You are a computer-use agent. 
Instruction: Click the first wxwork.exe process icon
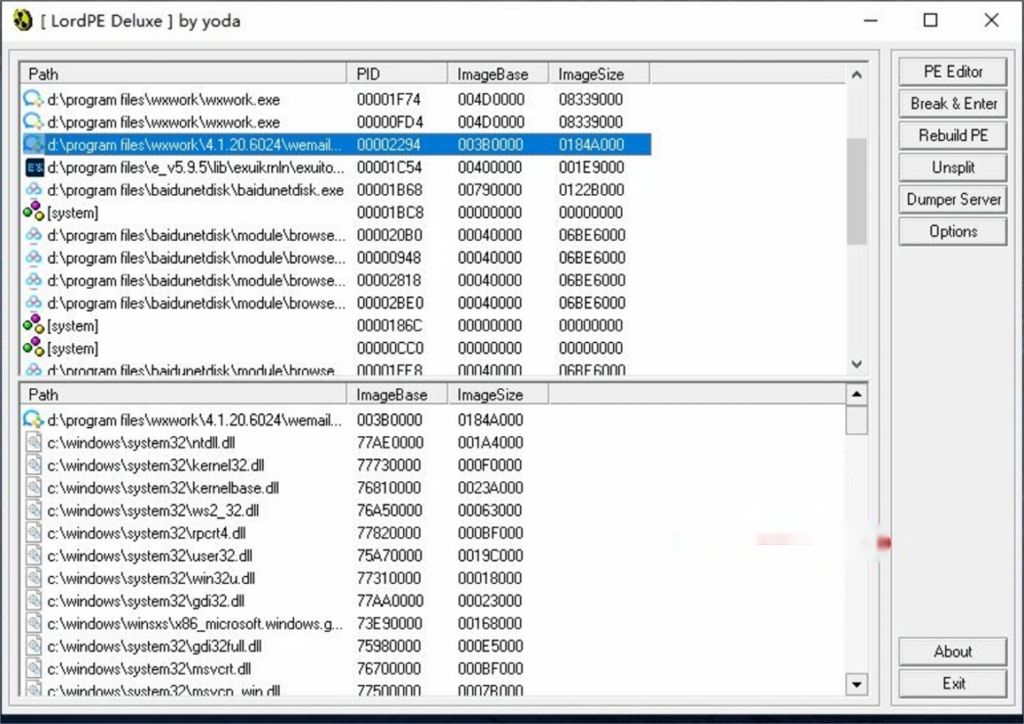pos(34,99)
